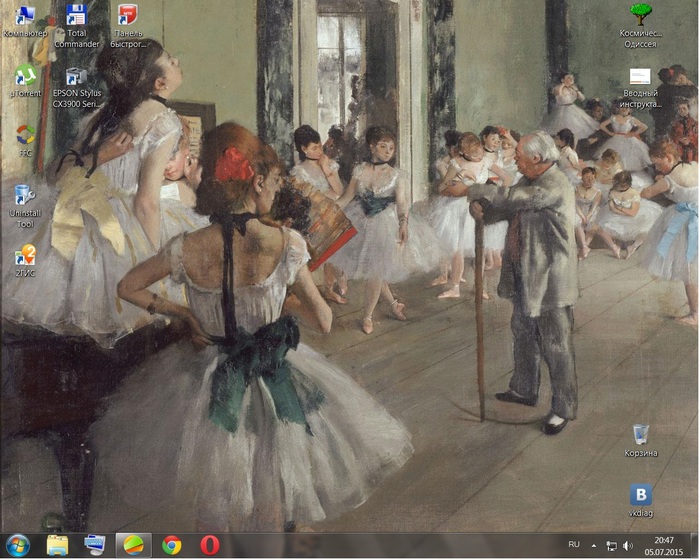
Task: Launch Total Commander from the desktop
Action: coord(76,26)
